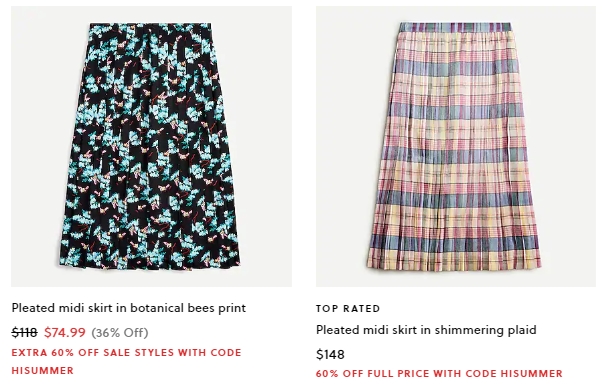This screenshot has height=384, width=614.
Task: Click the TOP RATED badge
Action: click(348, 308)
